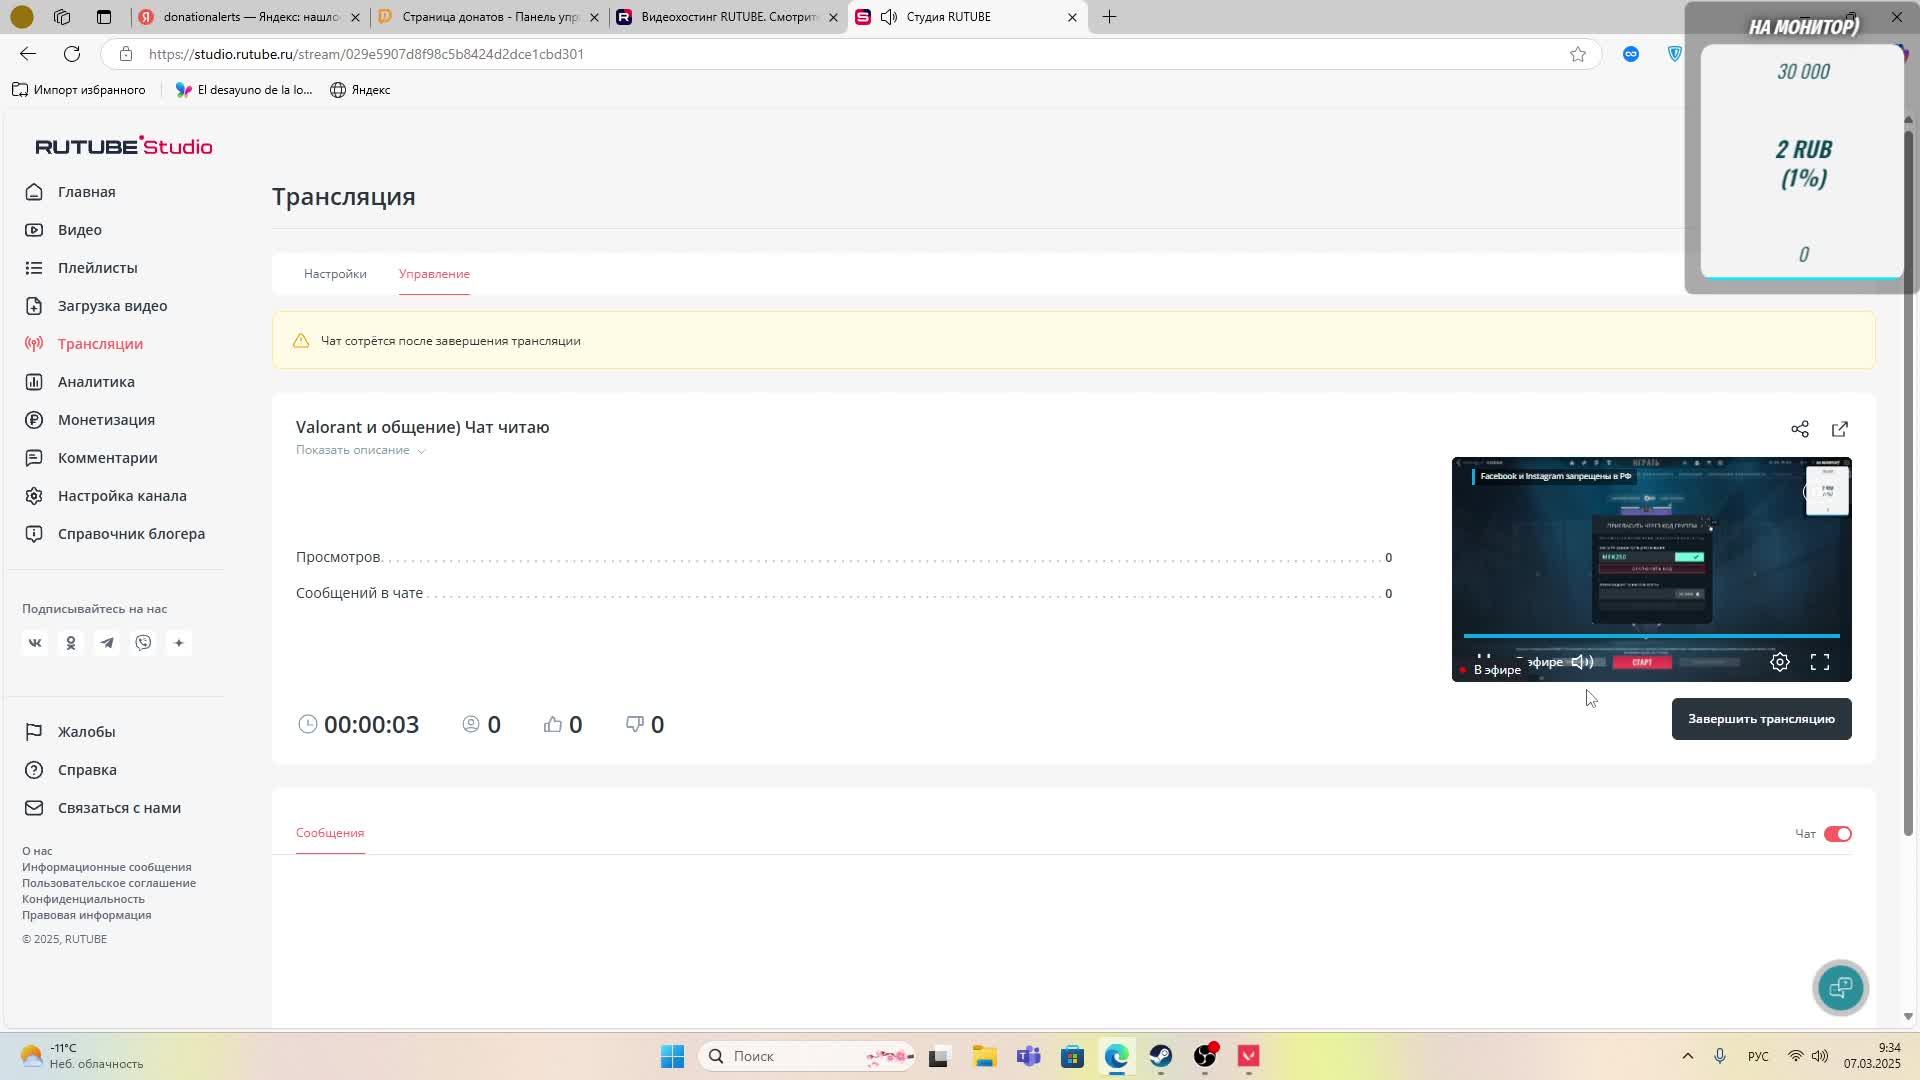
Task: Open Информационные сообщения footer link
Action: [x=106, y=867]
